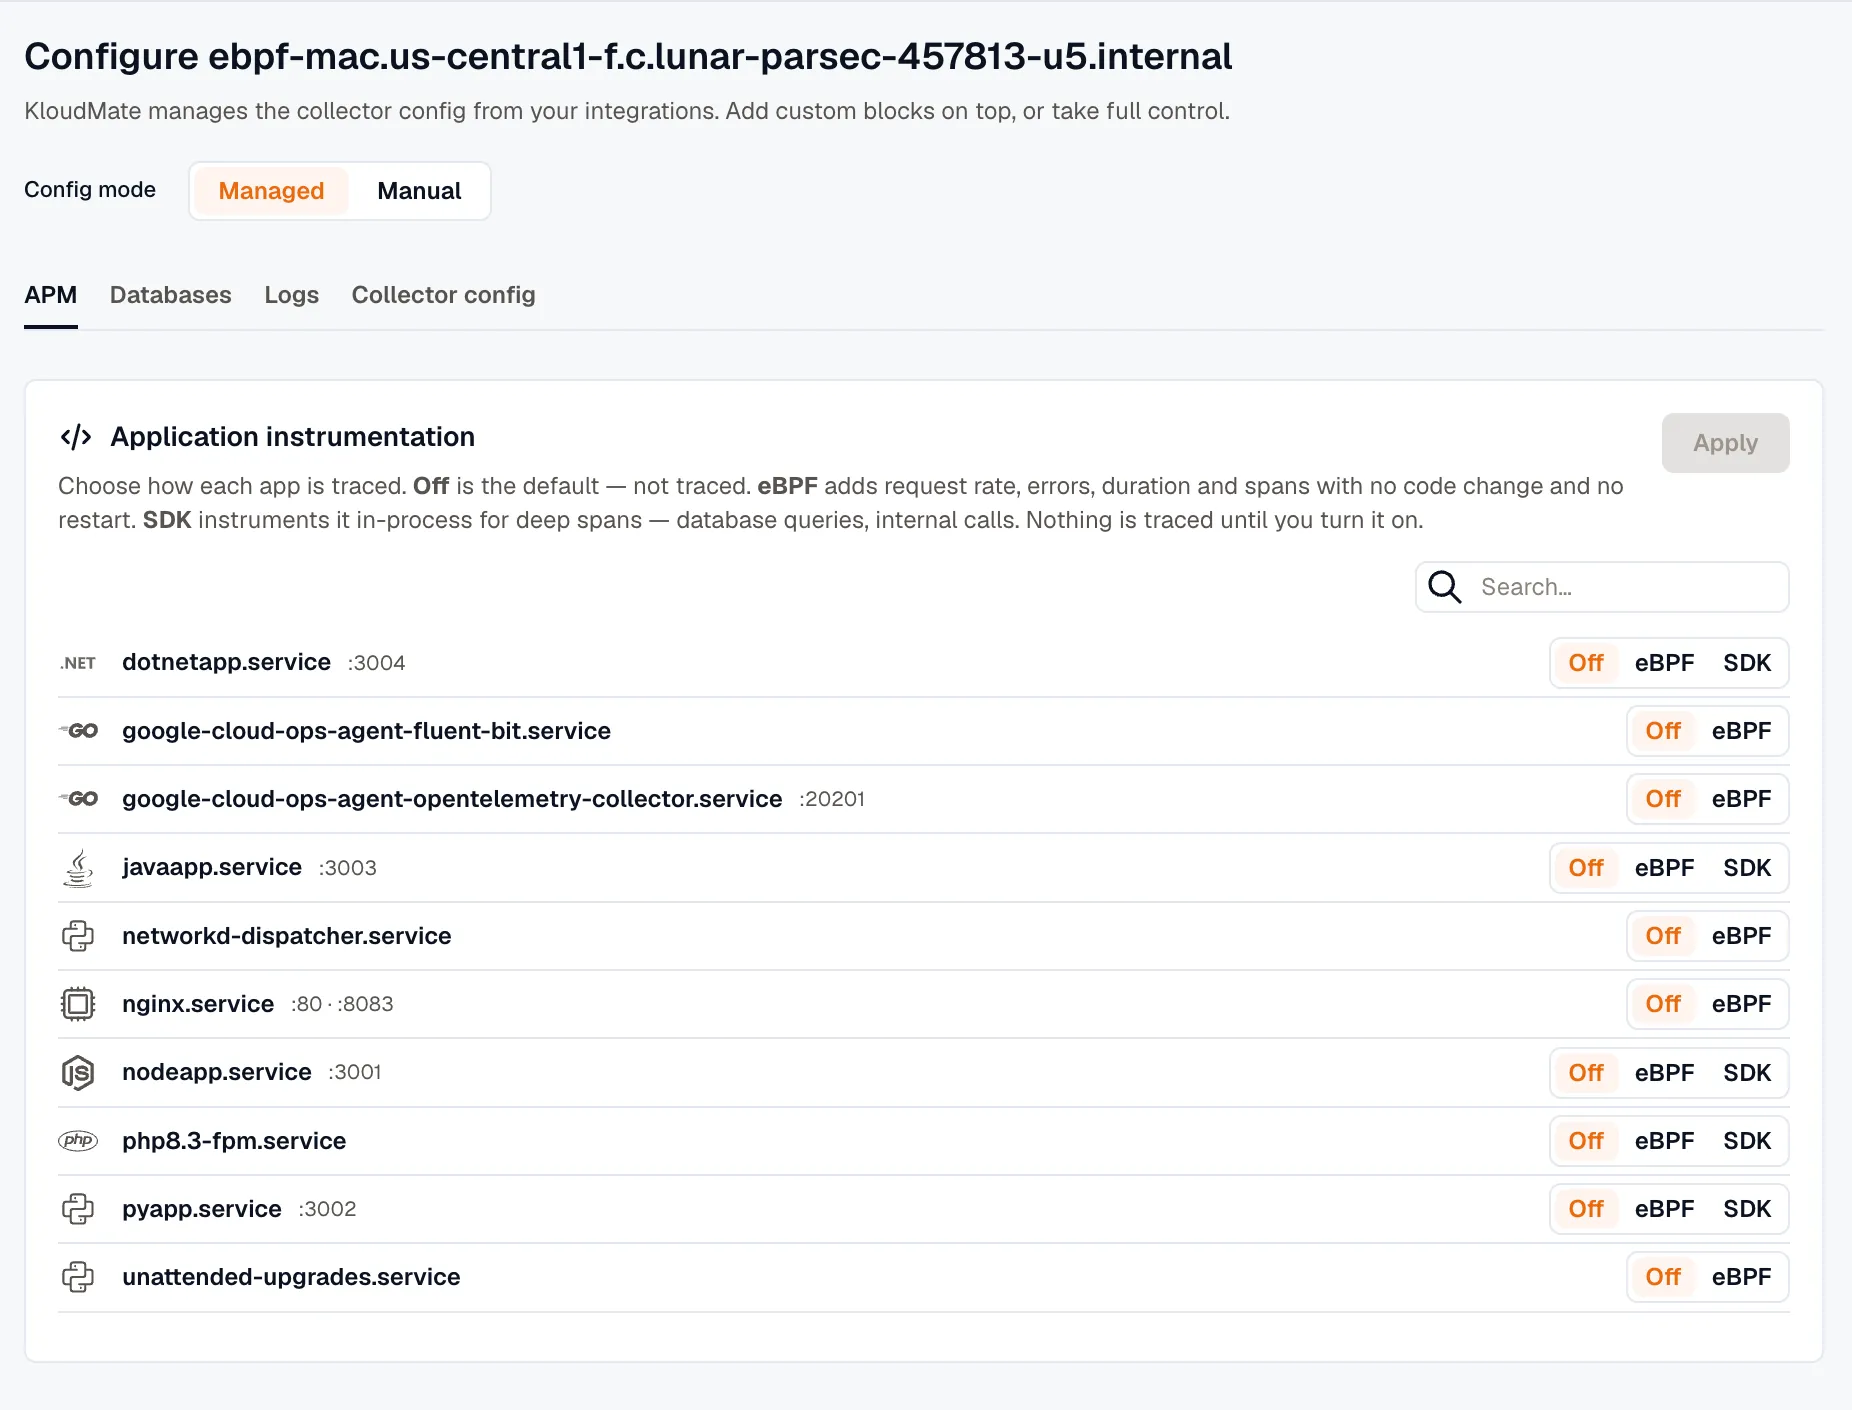Click the unattended-upgrades.service name
1852x1410 pixels.
tap(291, 1277)
